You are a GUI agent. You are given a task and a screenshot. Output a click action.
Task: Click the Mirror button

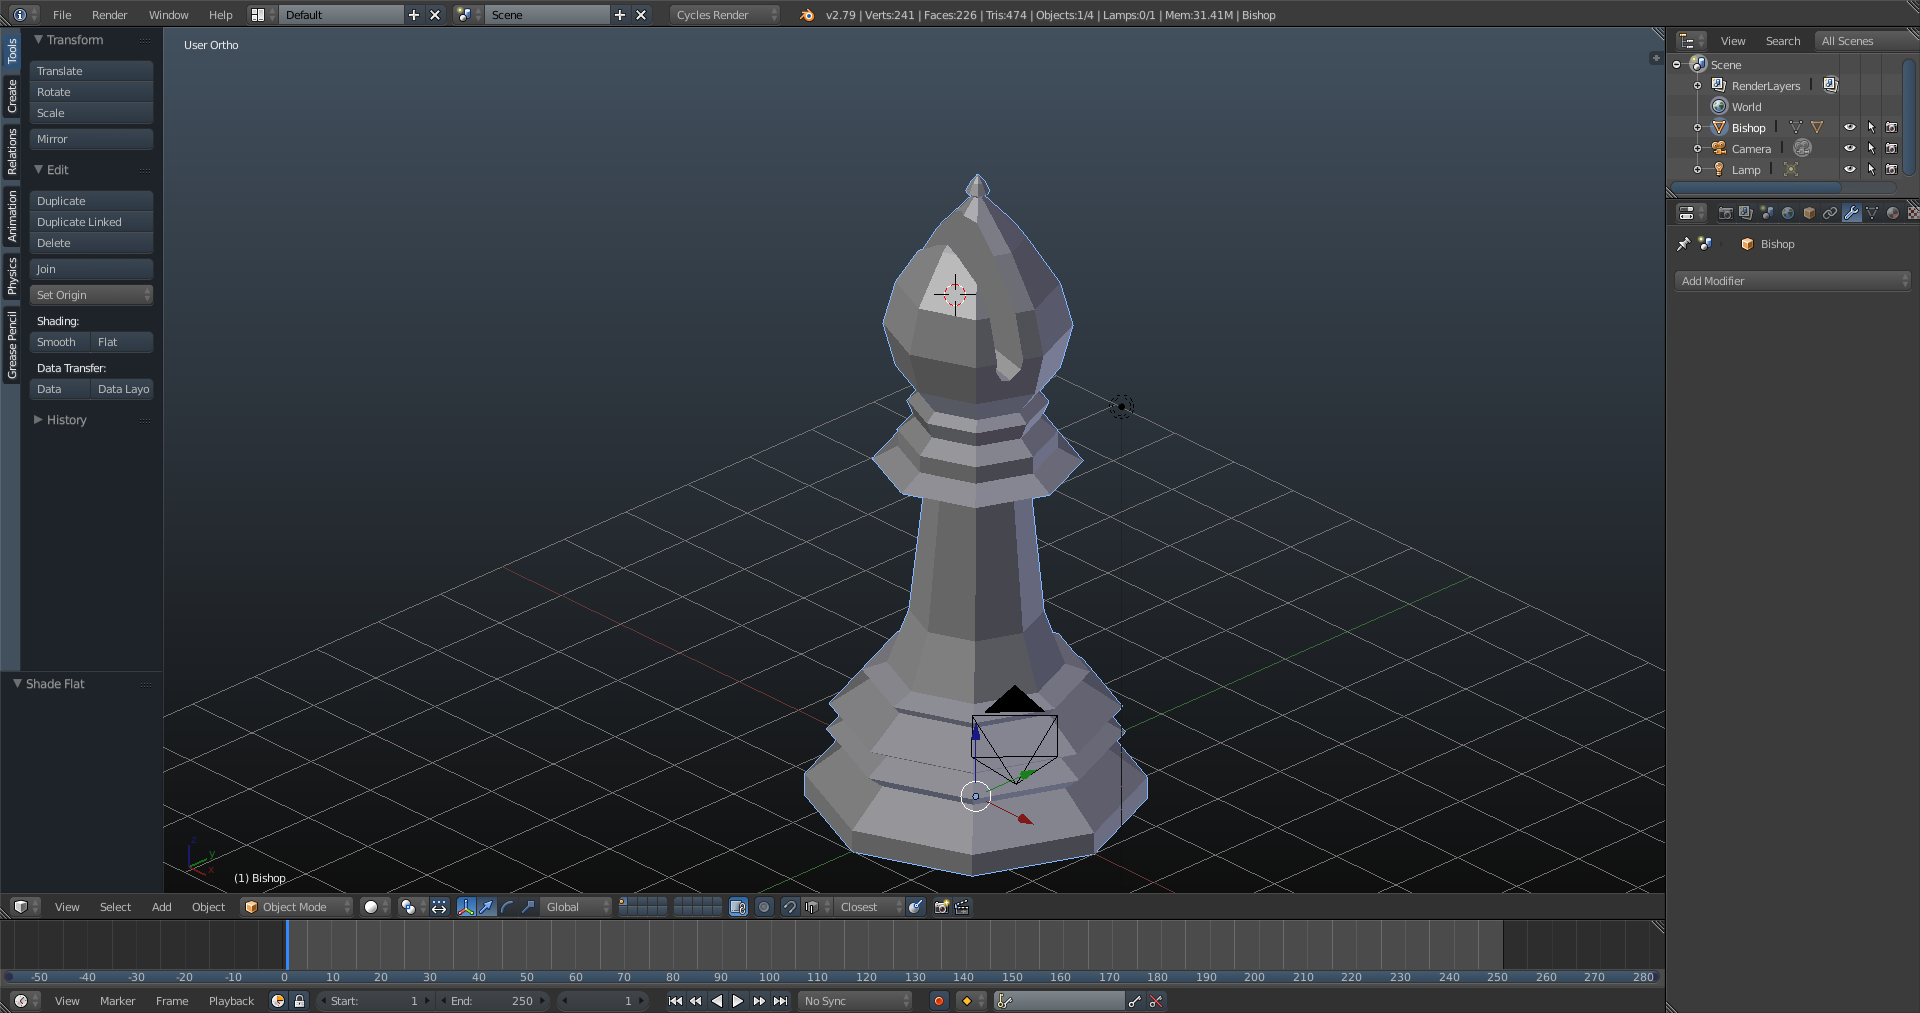91,139
